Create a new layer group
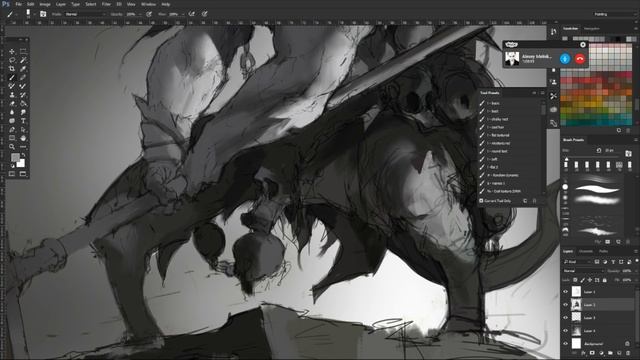The height and width of the screenshot is (360, 640). coord(611,353)
